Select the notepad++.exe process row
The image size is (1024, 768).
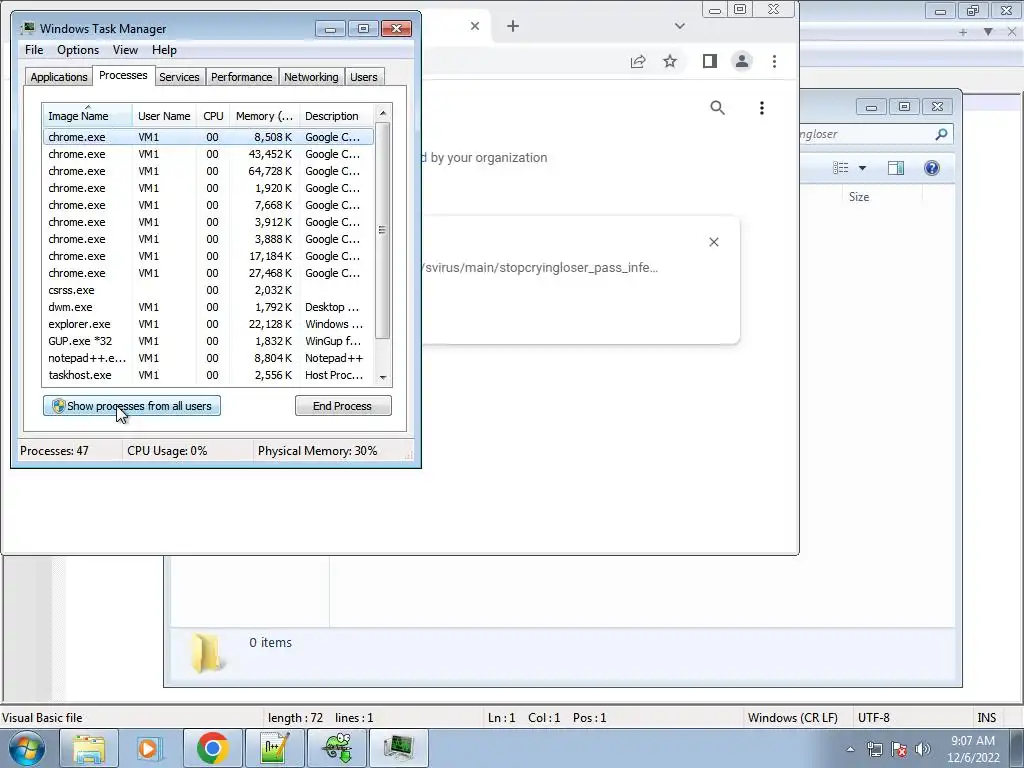pyautogui.click(x=208, y=358)
